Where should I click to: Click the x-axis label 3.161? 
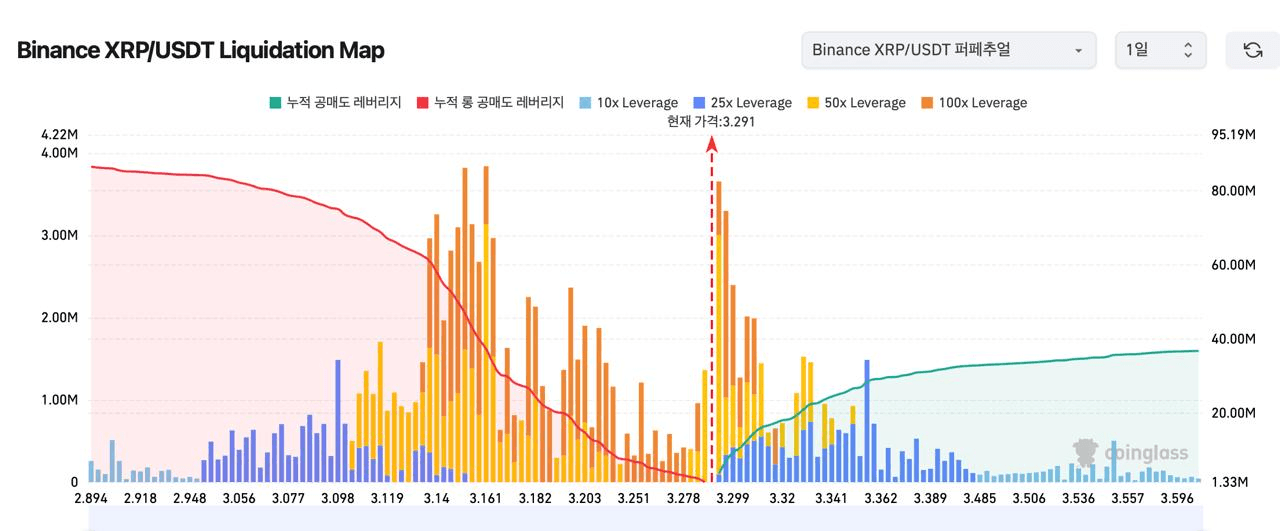[x=485, y=498]
